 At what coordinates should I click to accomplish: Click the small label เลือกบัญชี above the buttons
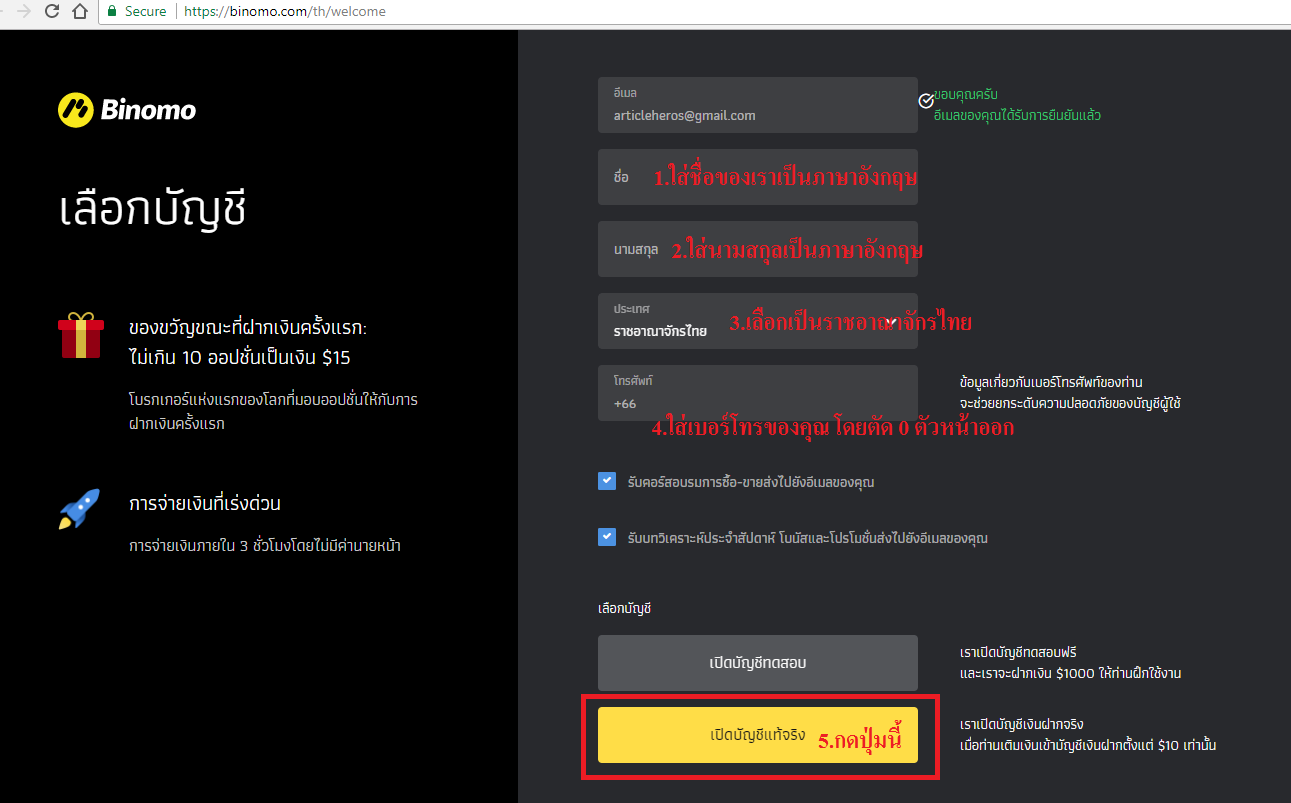625,608
